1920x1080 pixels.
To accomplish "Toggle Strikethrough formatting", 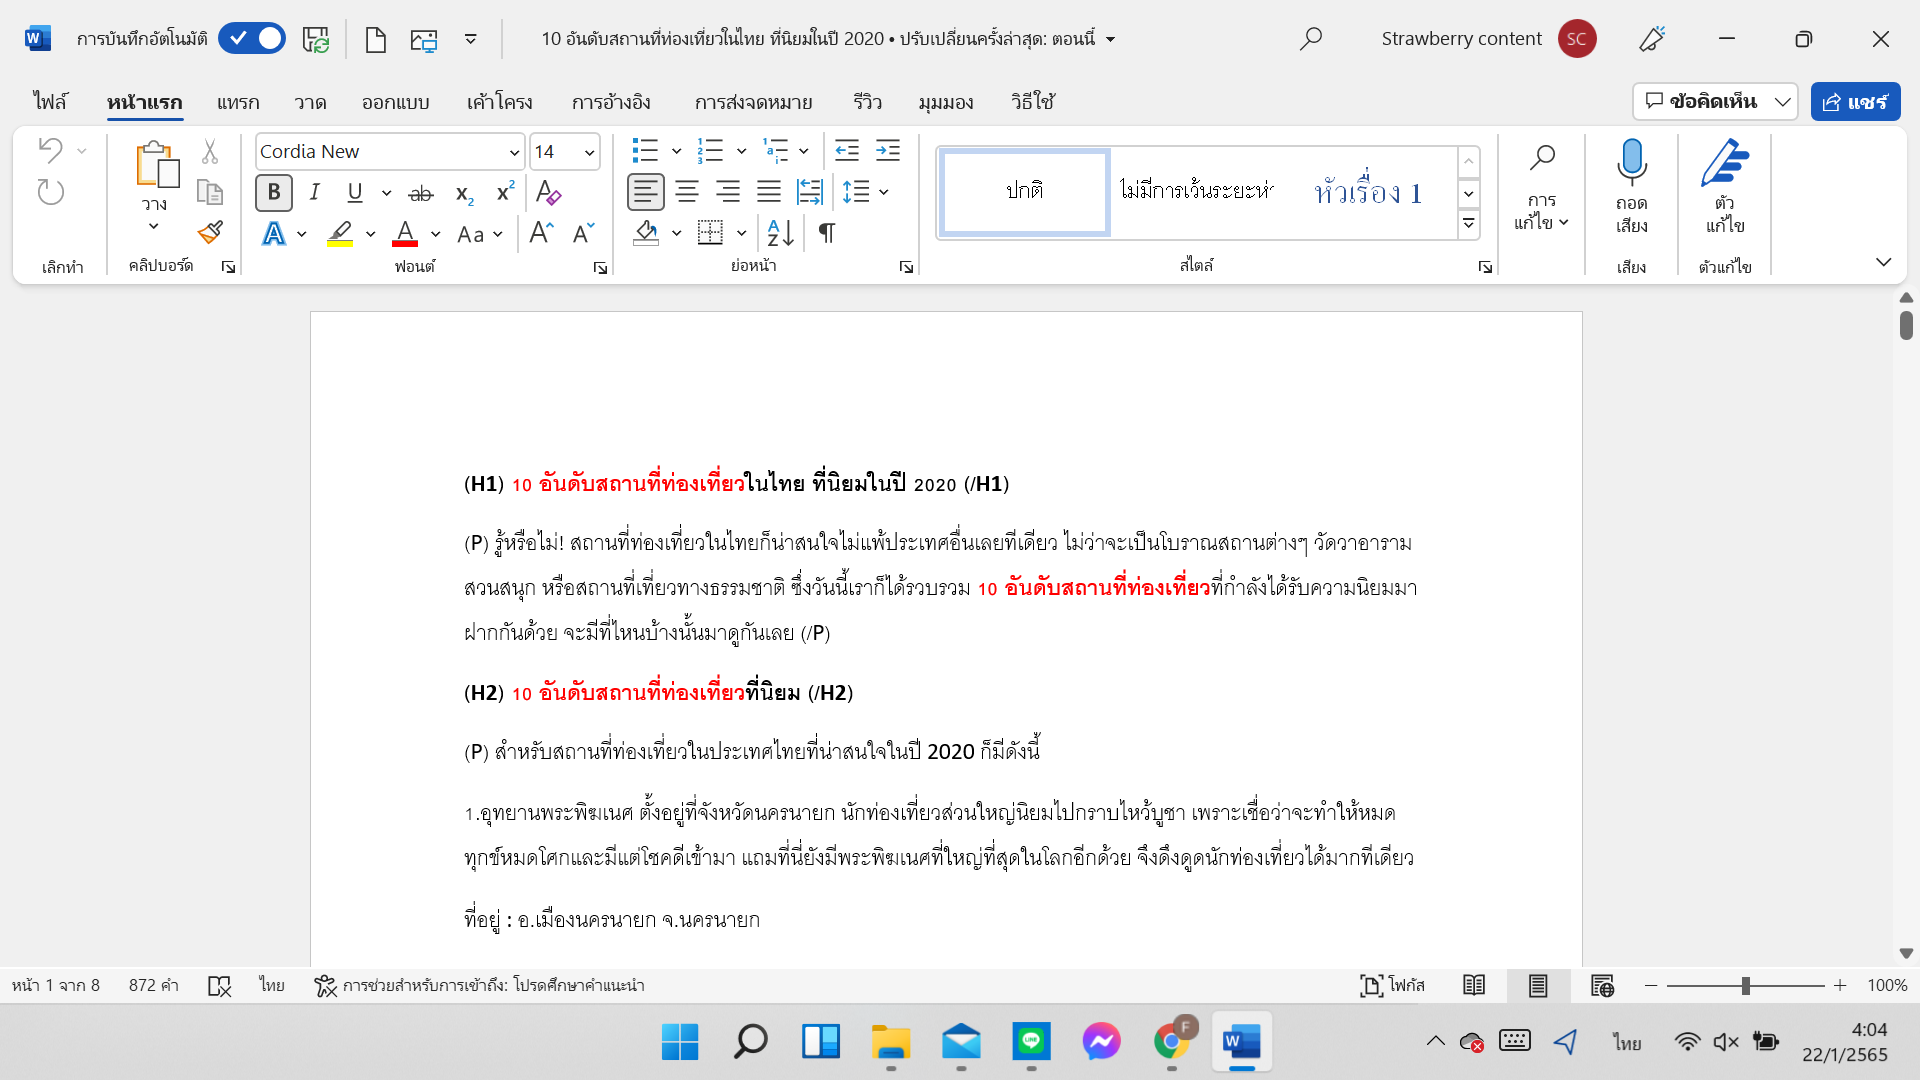I will point(421,193).
